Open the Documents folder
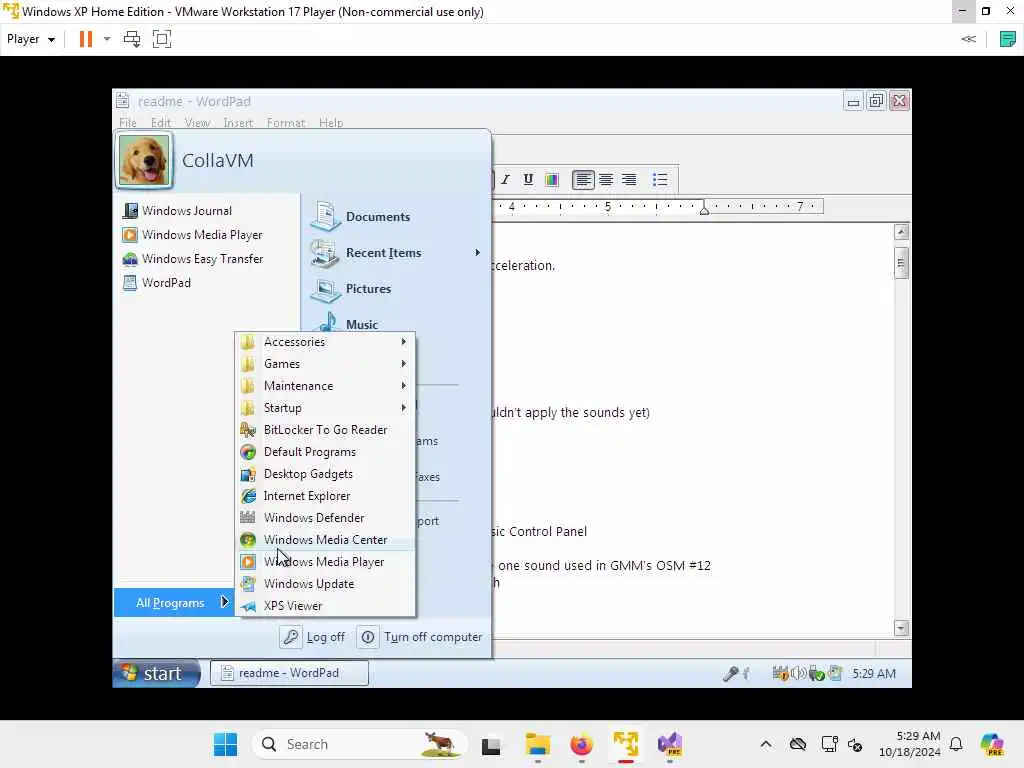 point(360,217)
